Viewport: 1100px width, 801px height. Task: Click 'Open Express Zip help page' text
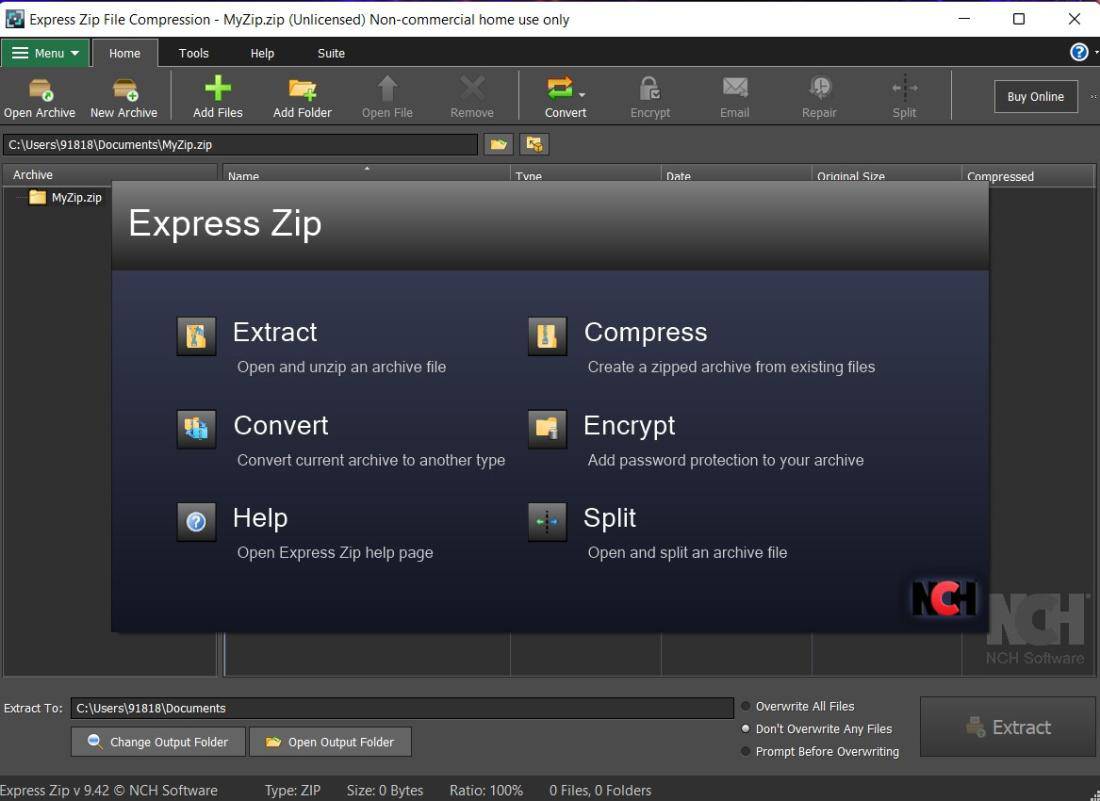(x=335, y=553)
